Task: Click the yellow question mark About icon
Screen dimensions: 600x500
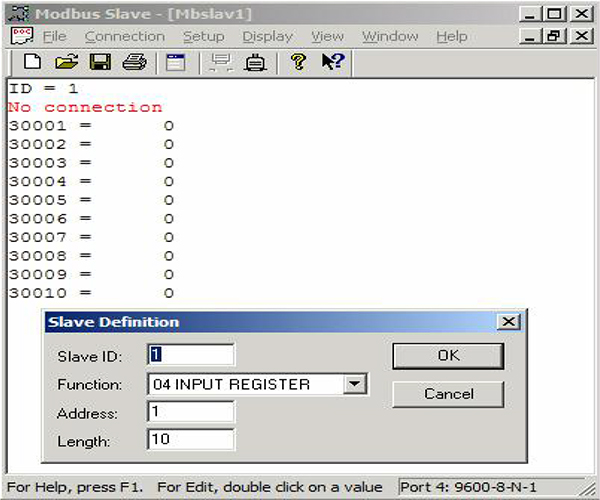Action: [298, 62]
